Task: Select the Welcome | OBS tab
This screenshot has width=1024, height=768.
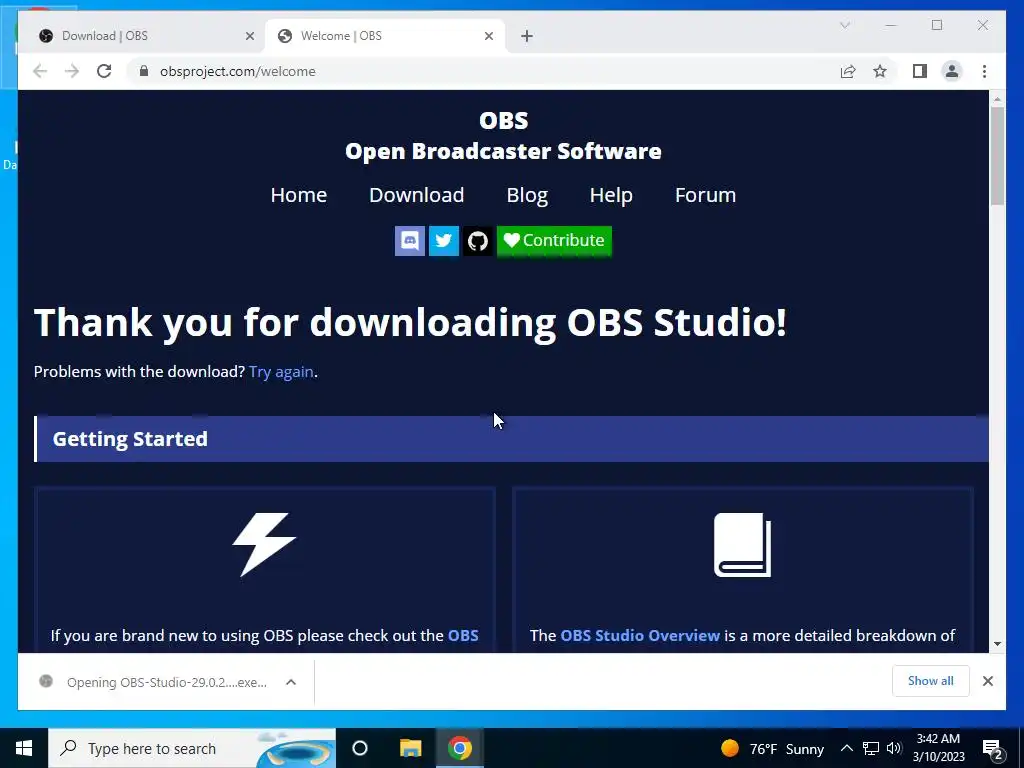Action: 384,36
